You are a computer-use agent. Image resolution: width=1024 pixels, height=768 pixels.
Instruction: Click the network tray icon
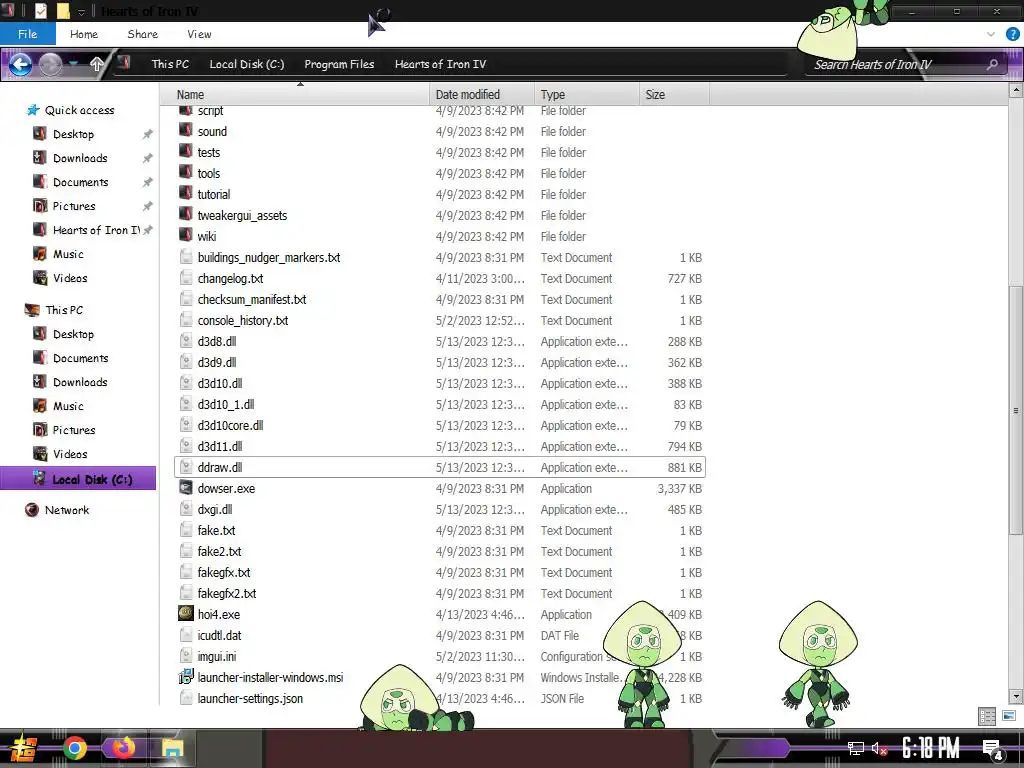point(856,748)
